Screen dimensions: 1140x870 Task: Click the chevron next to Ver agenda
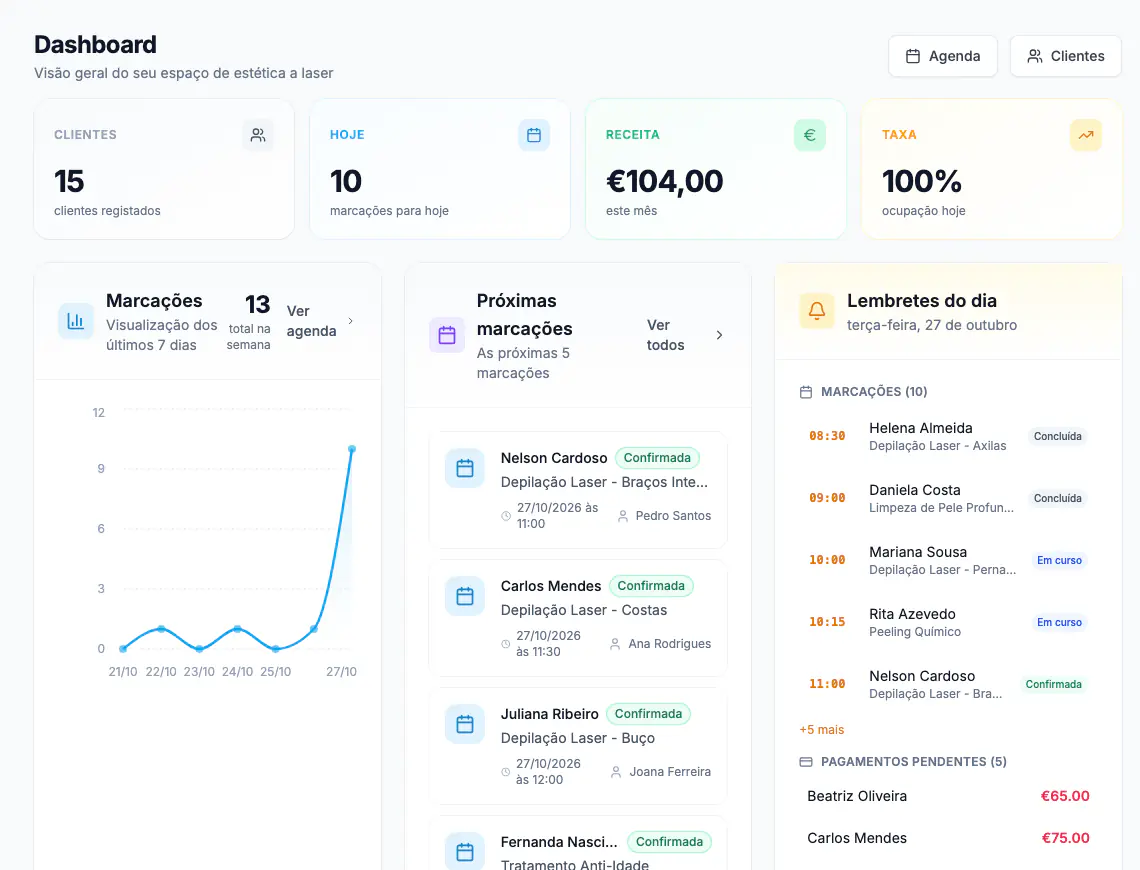(x=350, y=321)
